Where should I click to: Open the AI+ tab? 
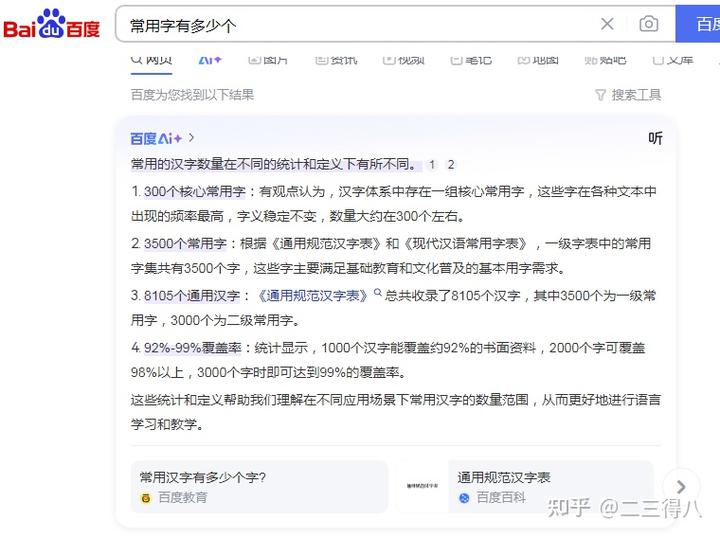click(x=210, y=60)
